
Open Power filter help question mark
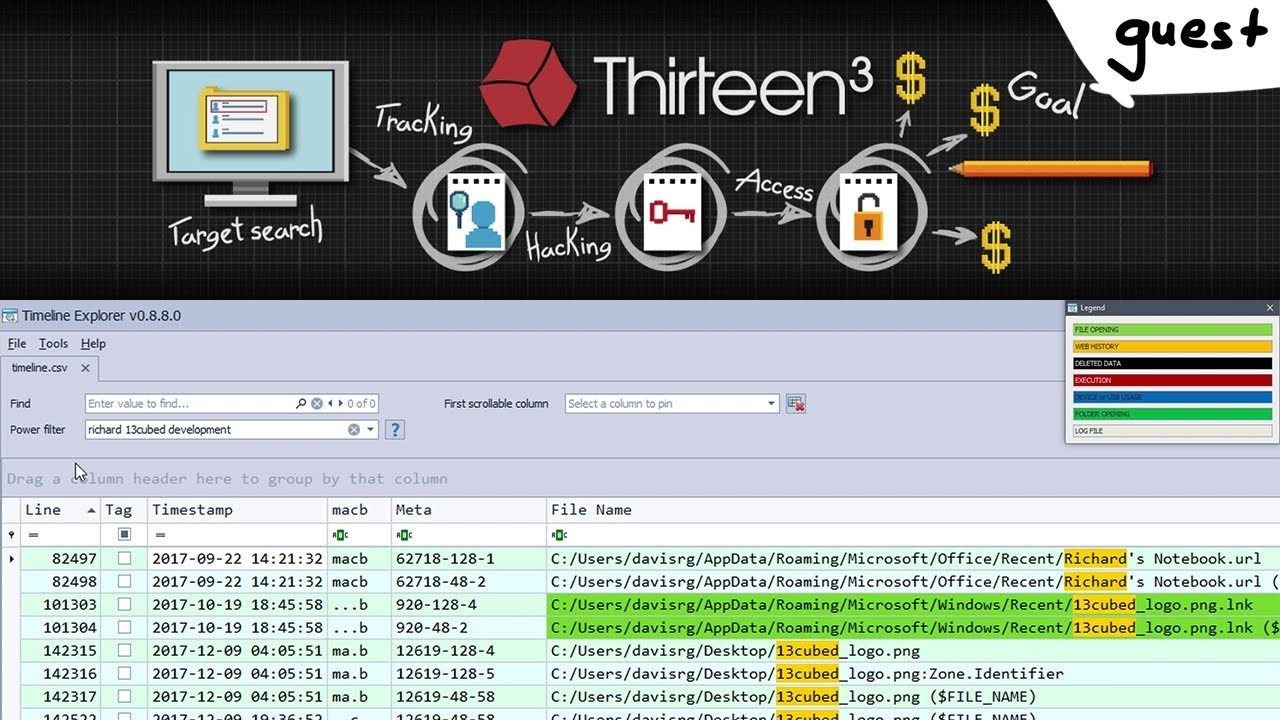[395, 430]
